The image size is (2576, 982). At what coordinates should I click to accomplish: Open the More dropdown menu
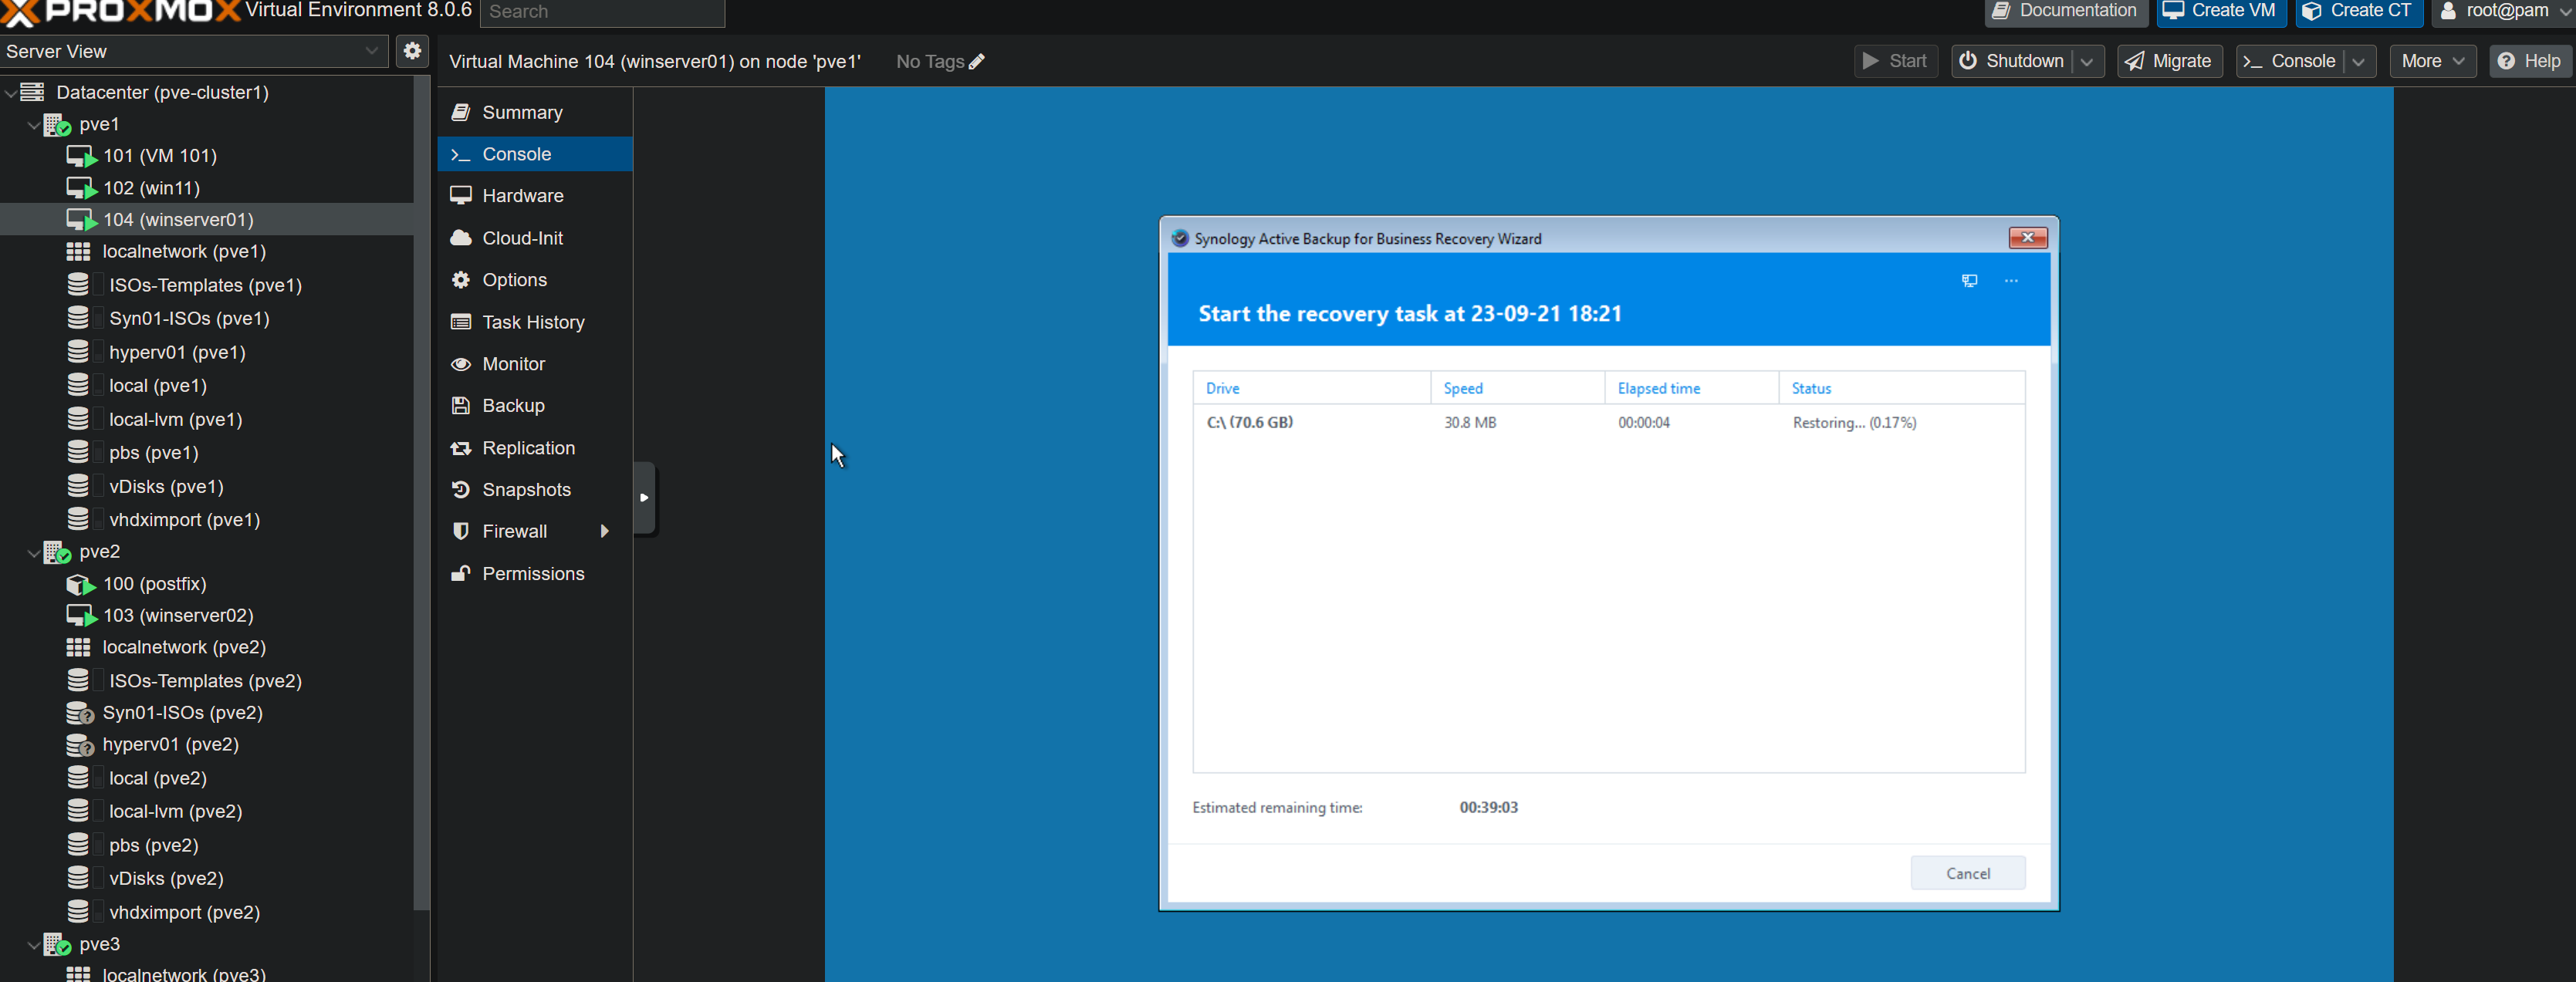pyautogui.click(x=2432, y=61)
